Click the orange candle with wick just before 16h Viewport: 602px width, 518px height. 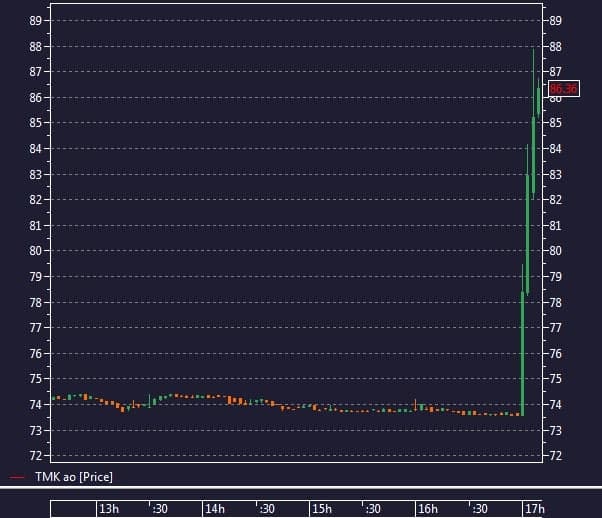(415, 405)
